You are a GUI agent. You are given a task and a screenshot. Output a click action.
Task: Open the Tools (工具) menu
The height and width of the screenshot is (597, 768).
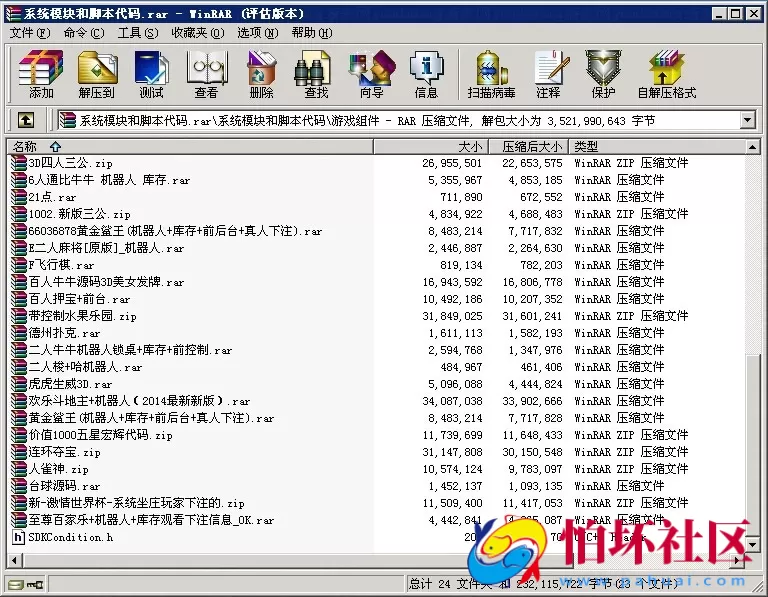[x=138, y=33]
